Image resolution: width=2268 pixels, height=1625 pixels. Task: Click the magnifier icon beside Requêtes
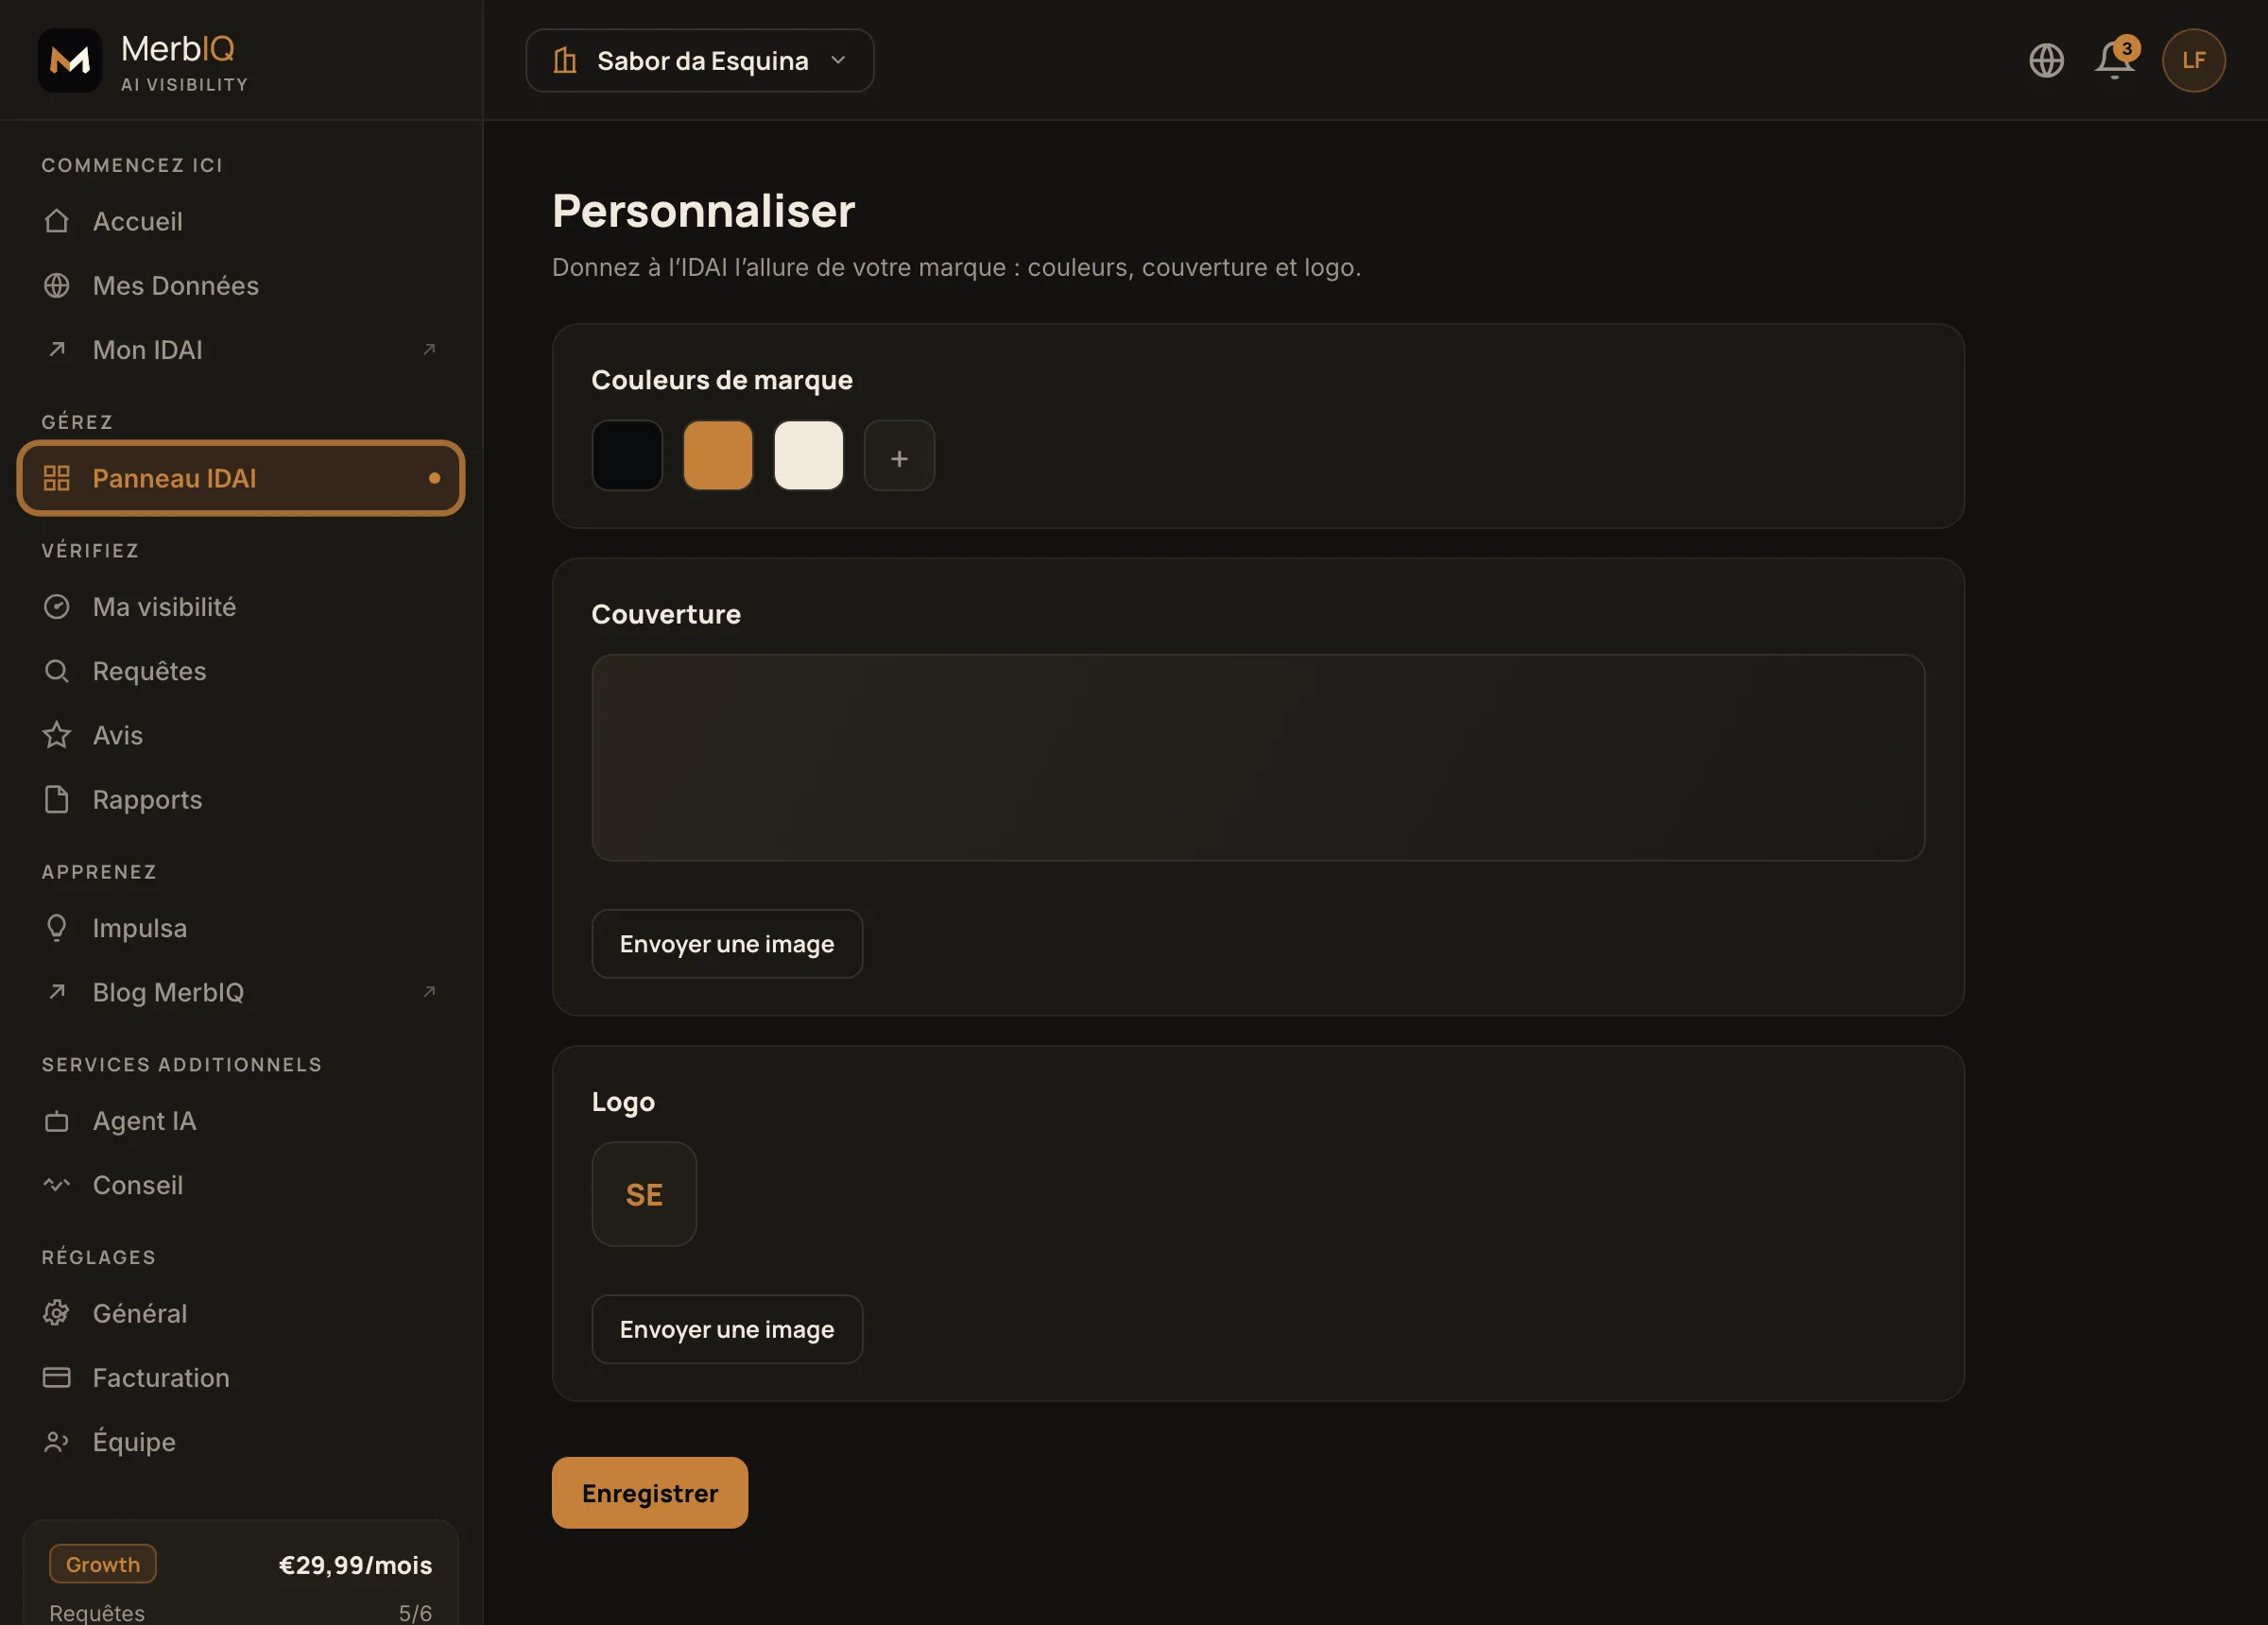(57, 670)
